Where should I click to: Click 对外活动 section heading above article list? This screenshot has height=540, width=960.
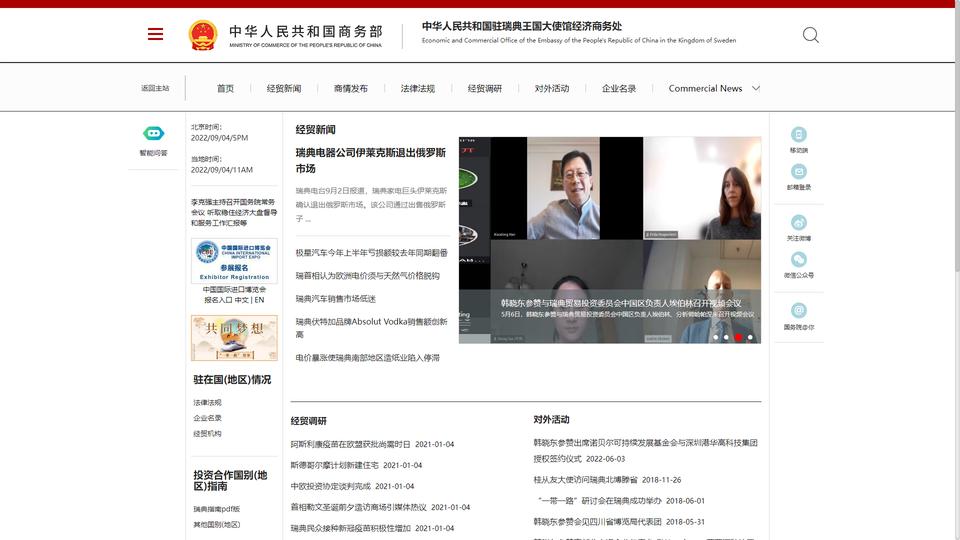click(x=551, y=419)
